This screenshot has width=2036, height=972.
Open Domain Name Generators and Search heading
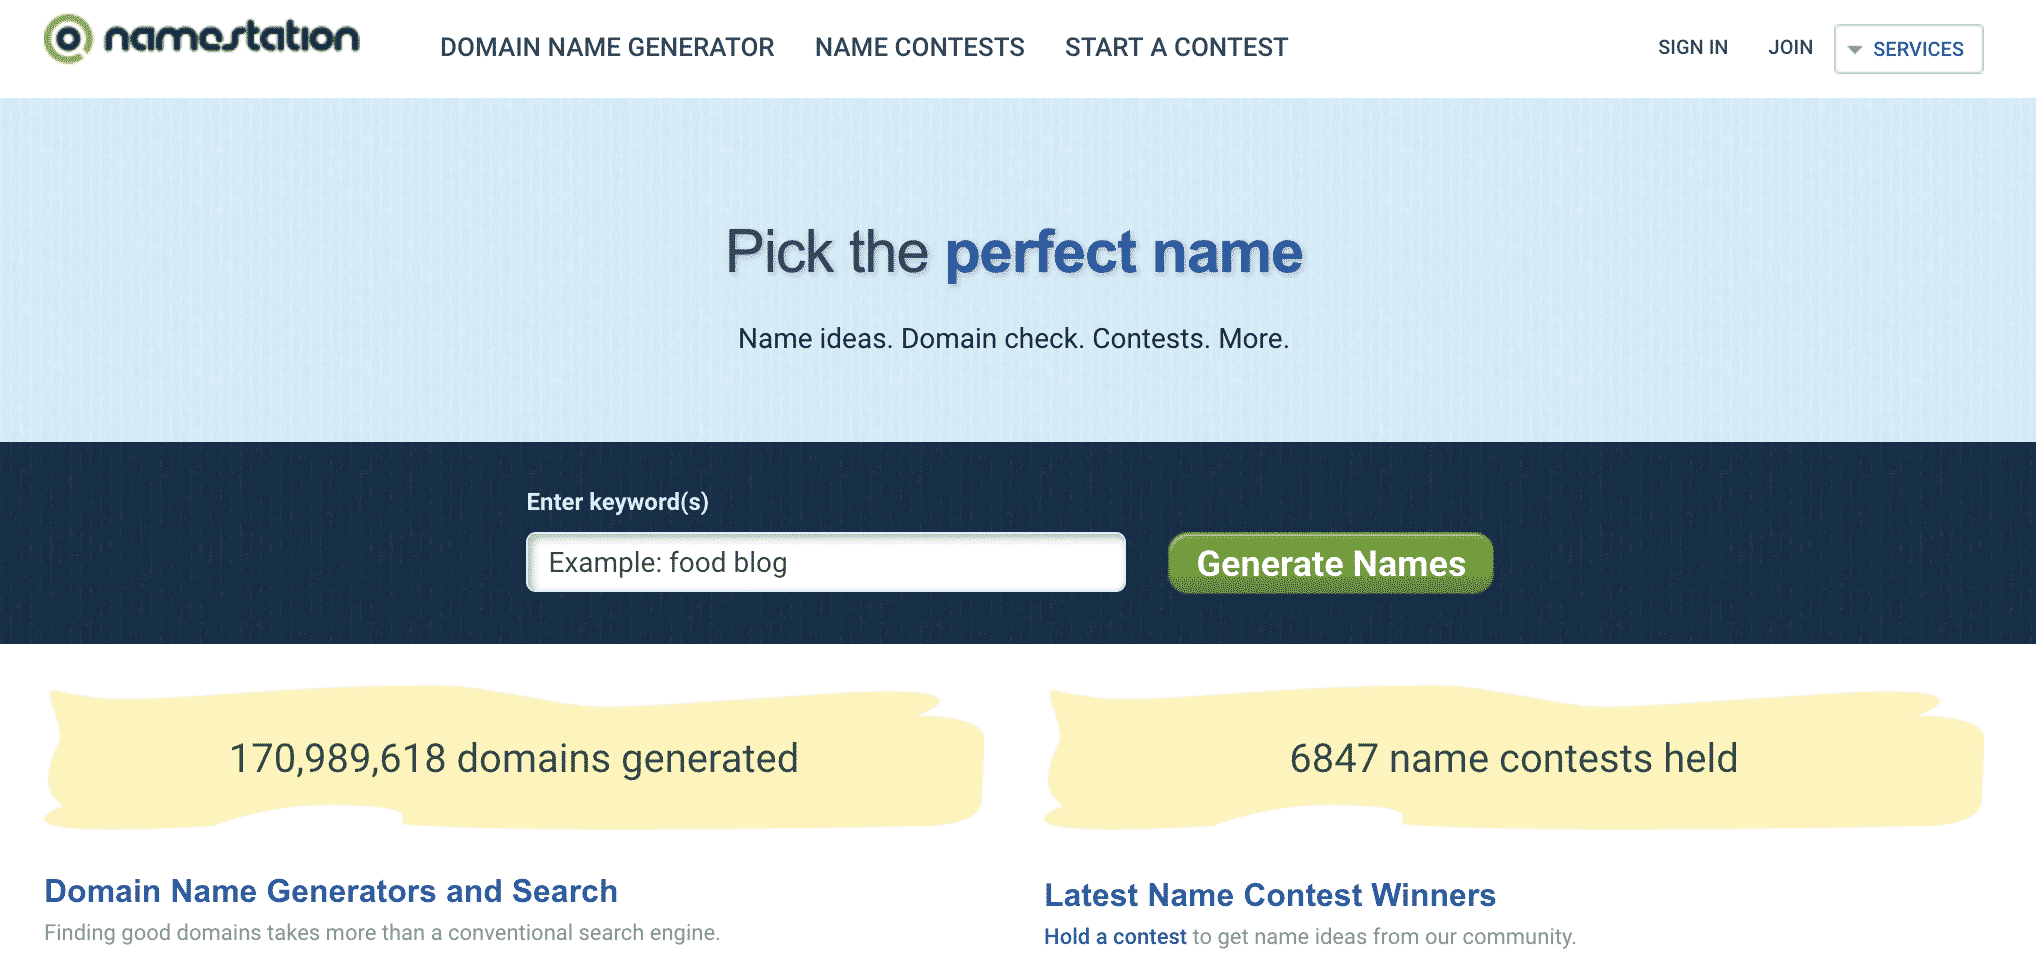[331, 890]
